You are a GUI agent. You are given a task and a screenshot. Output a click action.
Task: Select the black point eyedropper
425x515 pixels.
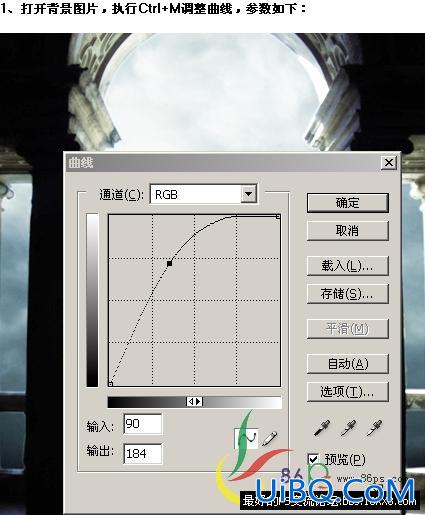[x=322, y=428]
